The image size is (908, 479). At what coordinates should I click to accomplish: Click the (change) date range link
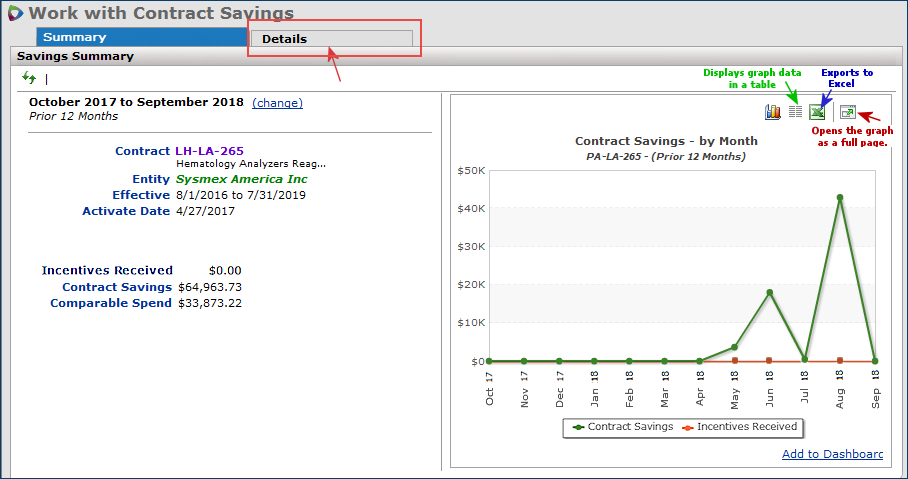pos(277,103)
